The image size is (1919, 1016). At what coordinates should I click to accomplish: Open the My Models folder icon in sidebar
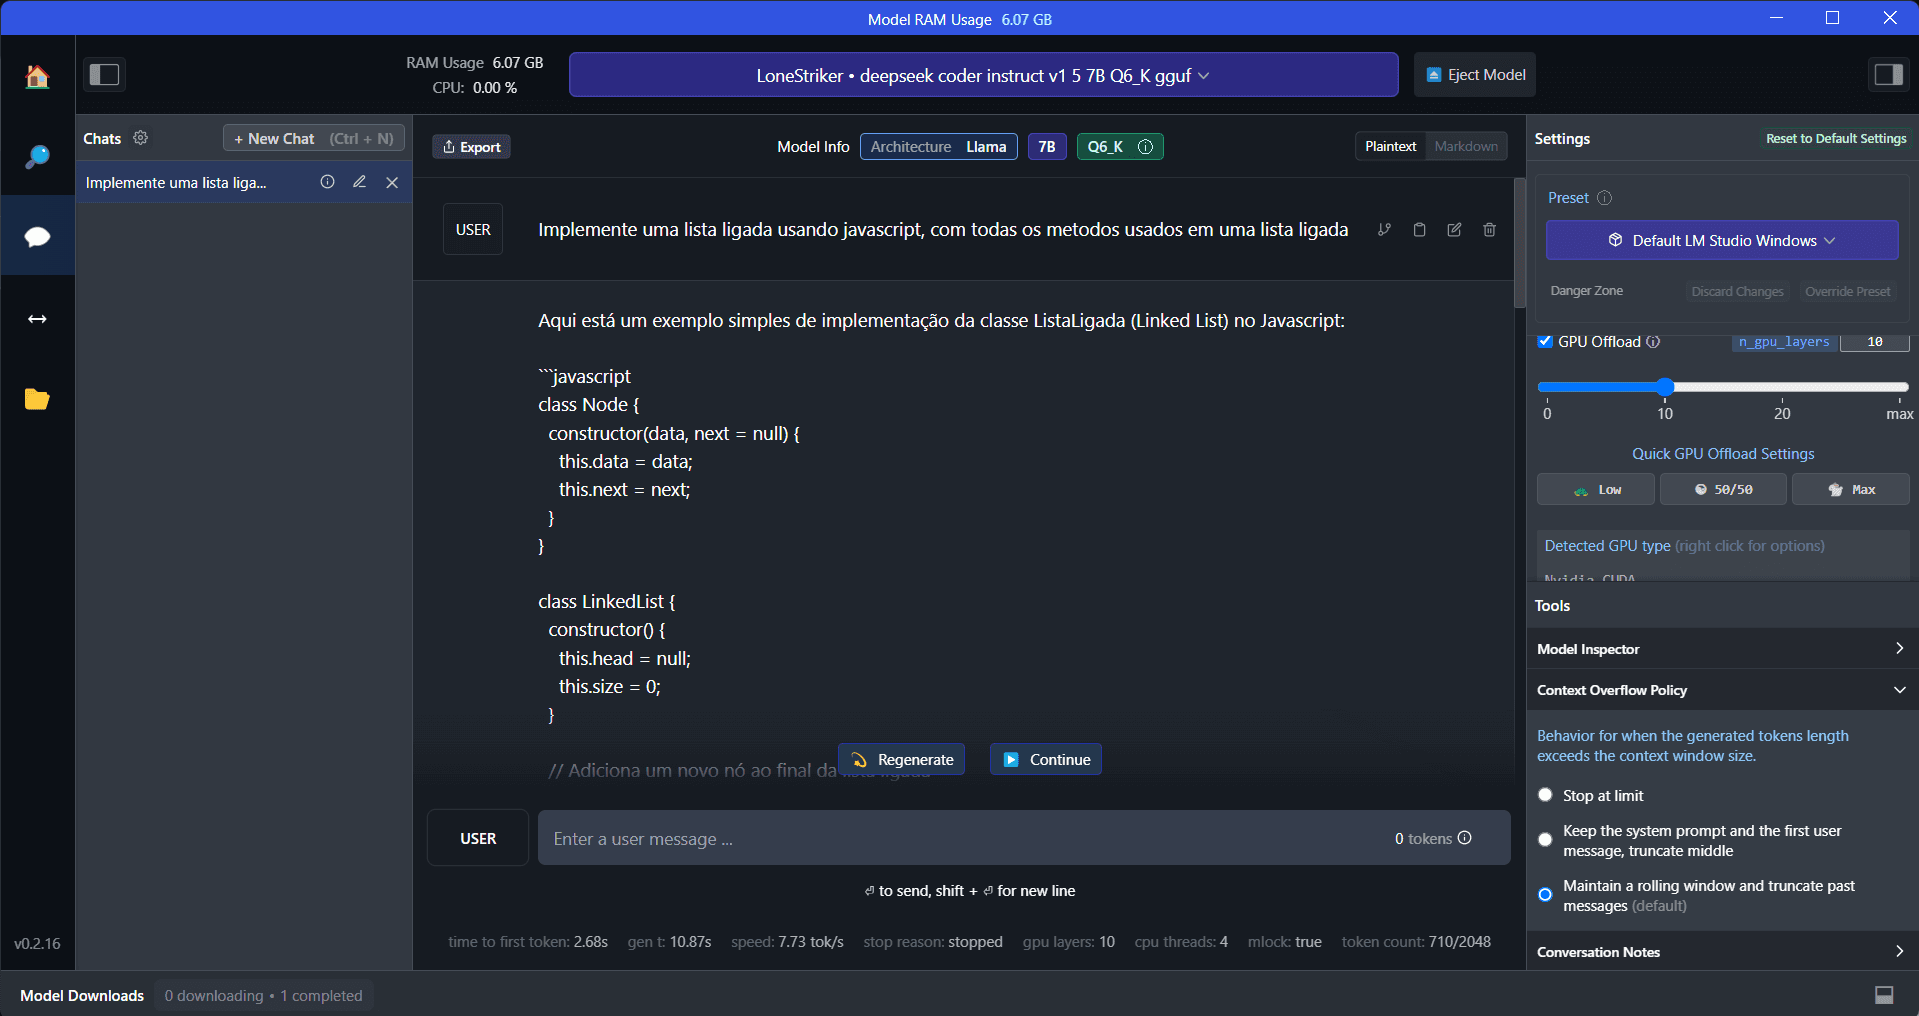click(37, 399)
